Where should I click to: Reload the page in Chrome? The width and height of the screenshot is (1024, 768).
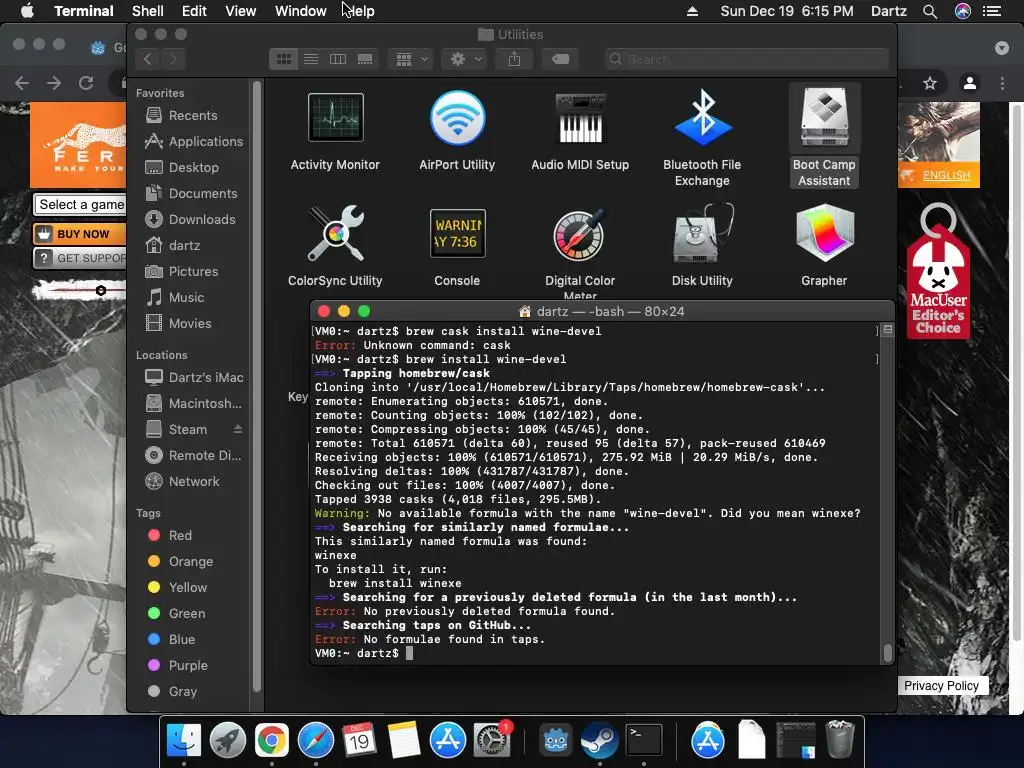[86, 83]
